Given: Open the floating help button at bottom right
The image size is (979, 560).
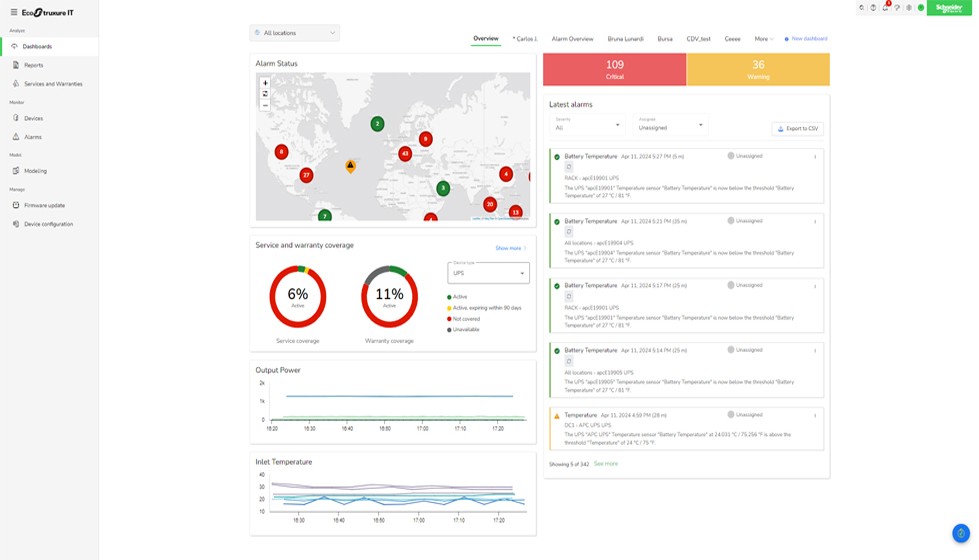Looking at the screenshot, I should [x=960, y=533].
